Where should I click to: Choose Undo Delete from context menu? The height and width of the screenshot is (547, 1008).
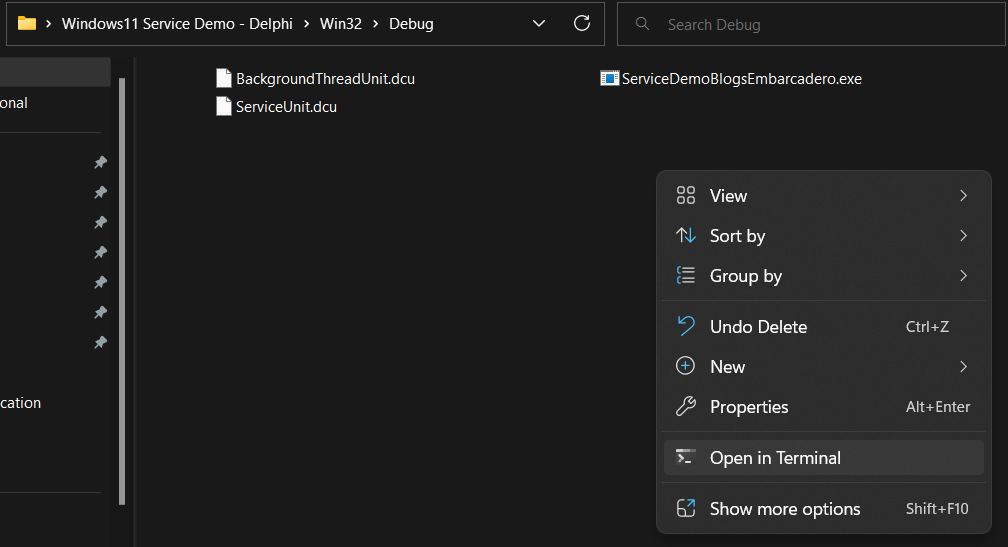tap(757, 326)
